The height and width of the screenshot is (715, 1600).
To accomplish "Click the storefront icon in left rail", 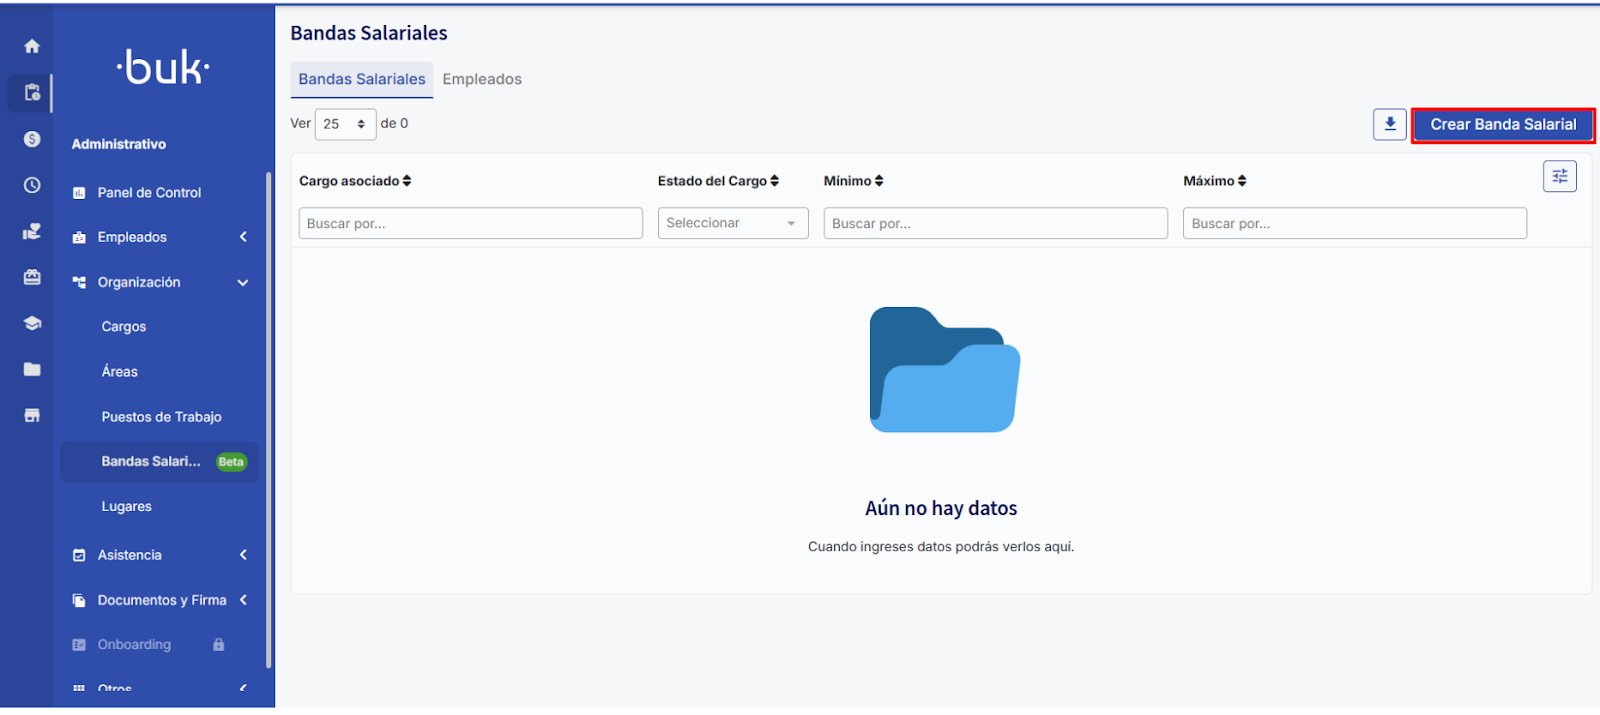I will point(32,415).
